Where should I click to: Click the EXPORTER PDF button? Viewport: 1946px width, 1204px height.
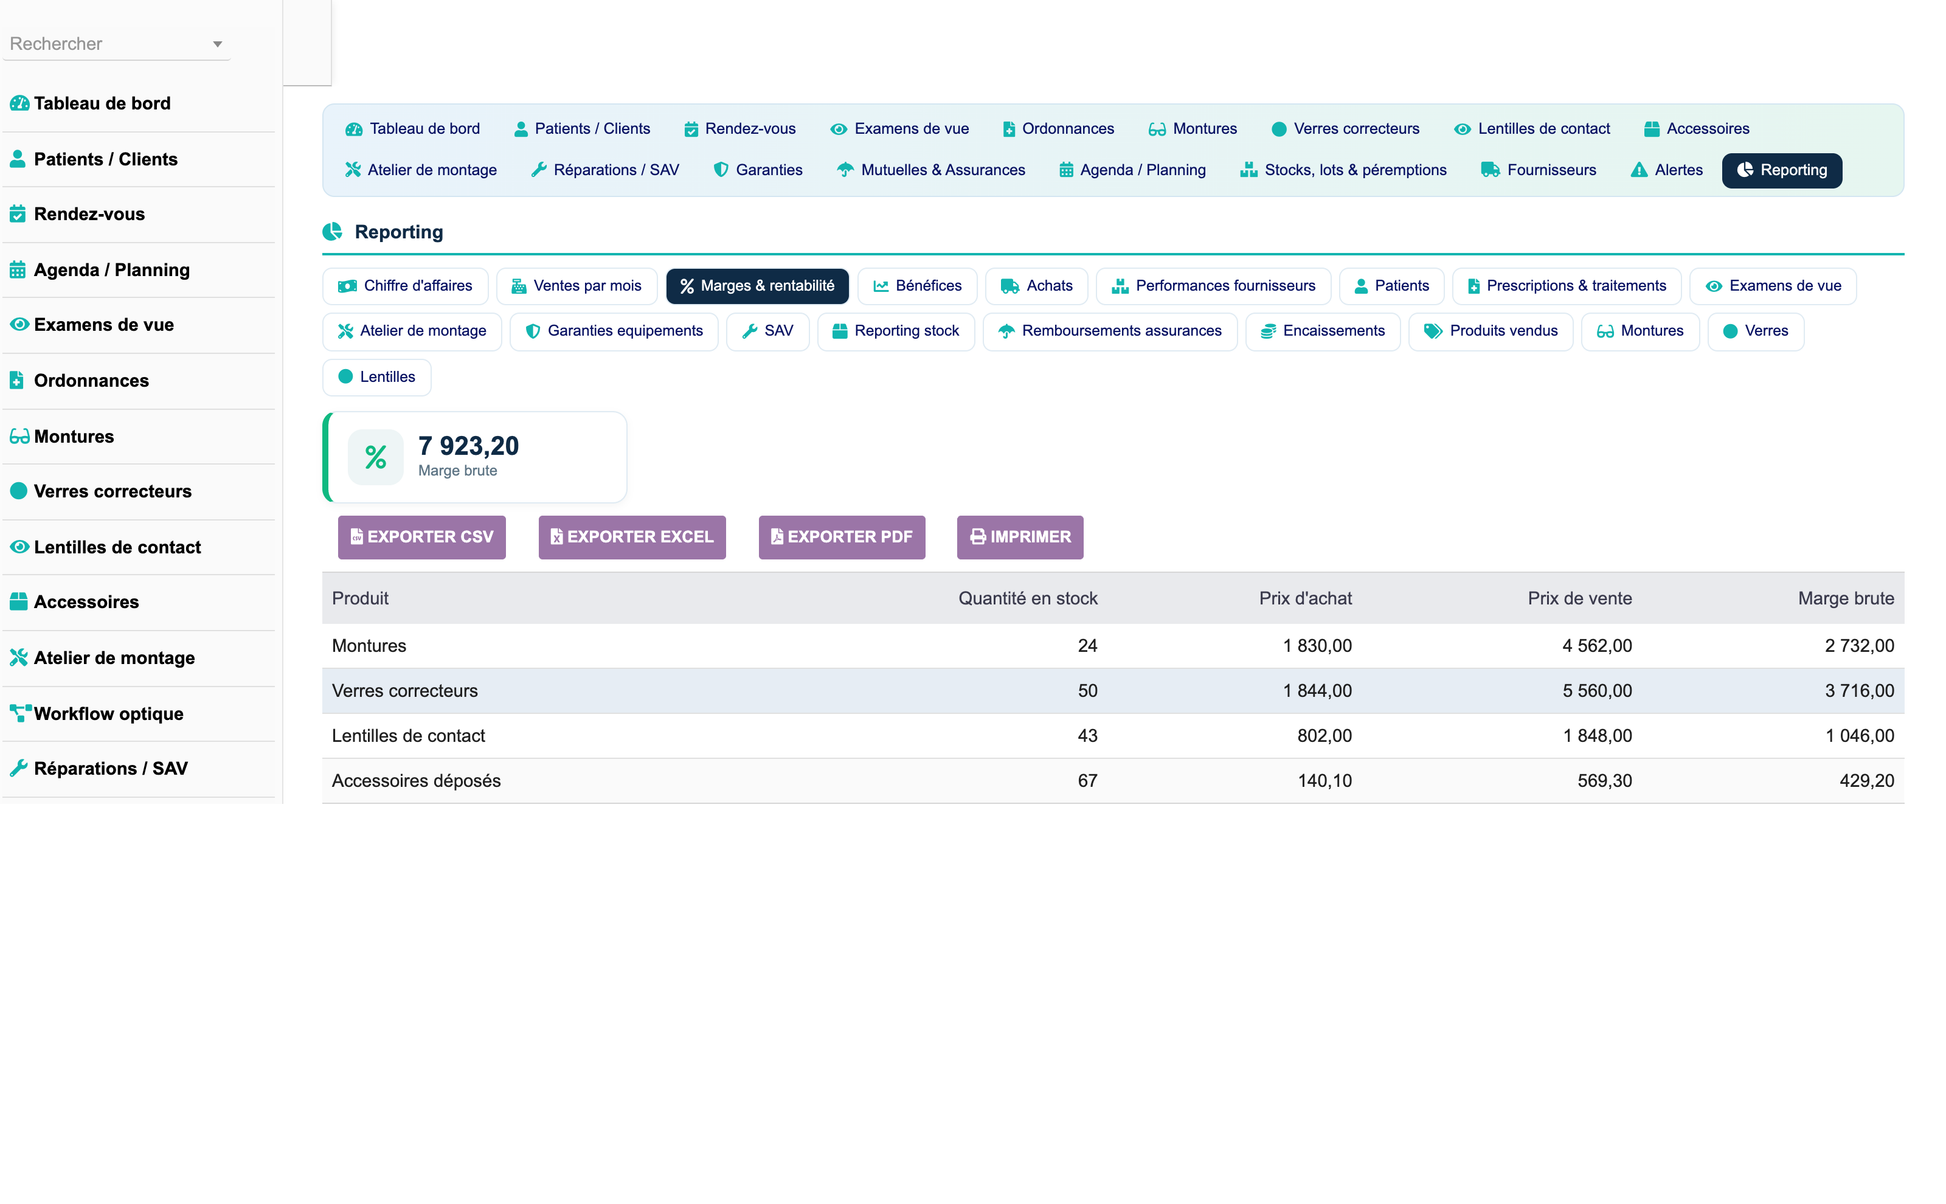coord(842,537)
